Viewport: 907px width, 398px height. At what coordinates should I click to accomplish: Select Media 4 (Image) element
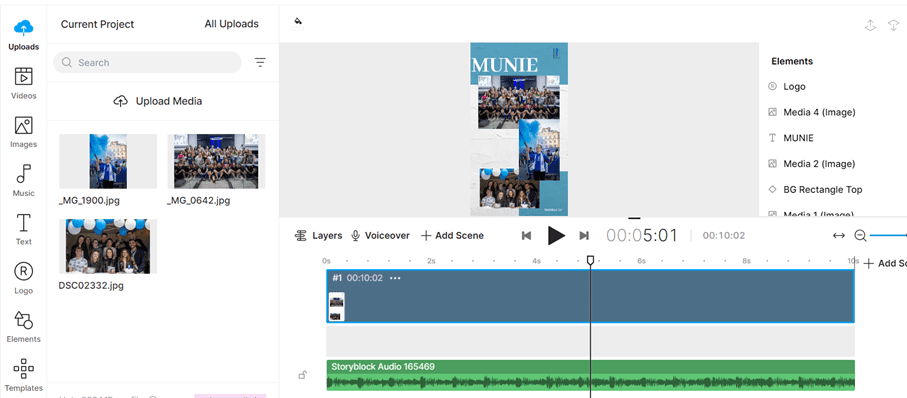click(x=819, y=112)
